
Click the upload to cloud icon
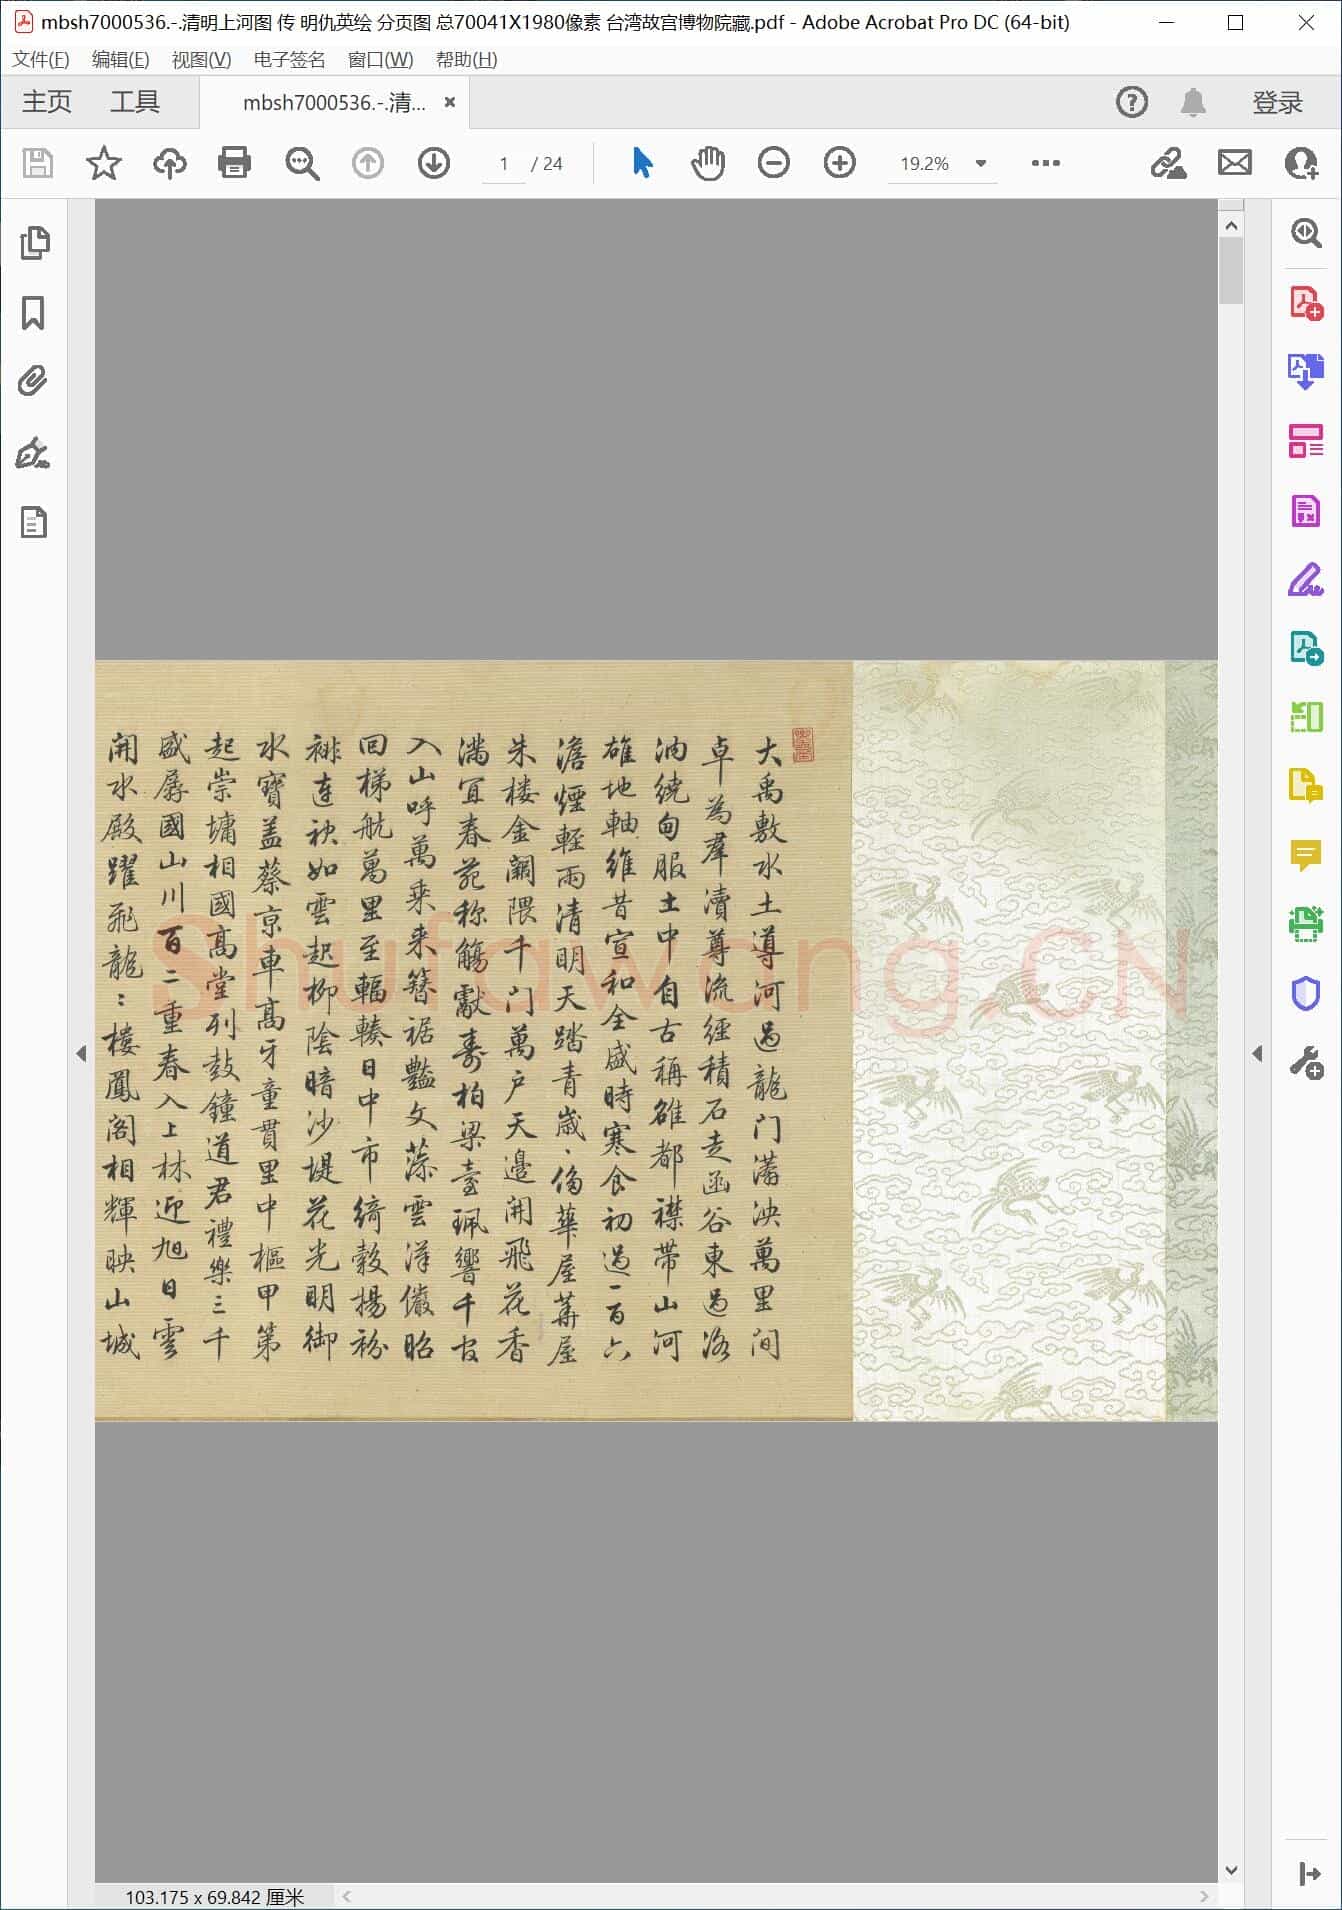pyautogui.click(x=170, y=163)
